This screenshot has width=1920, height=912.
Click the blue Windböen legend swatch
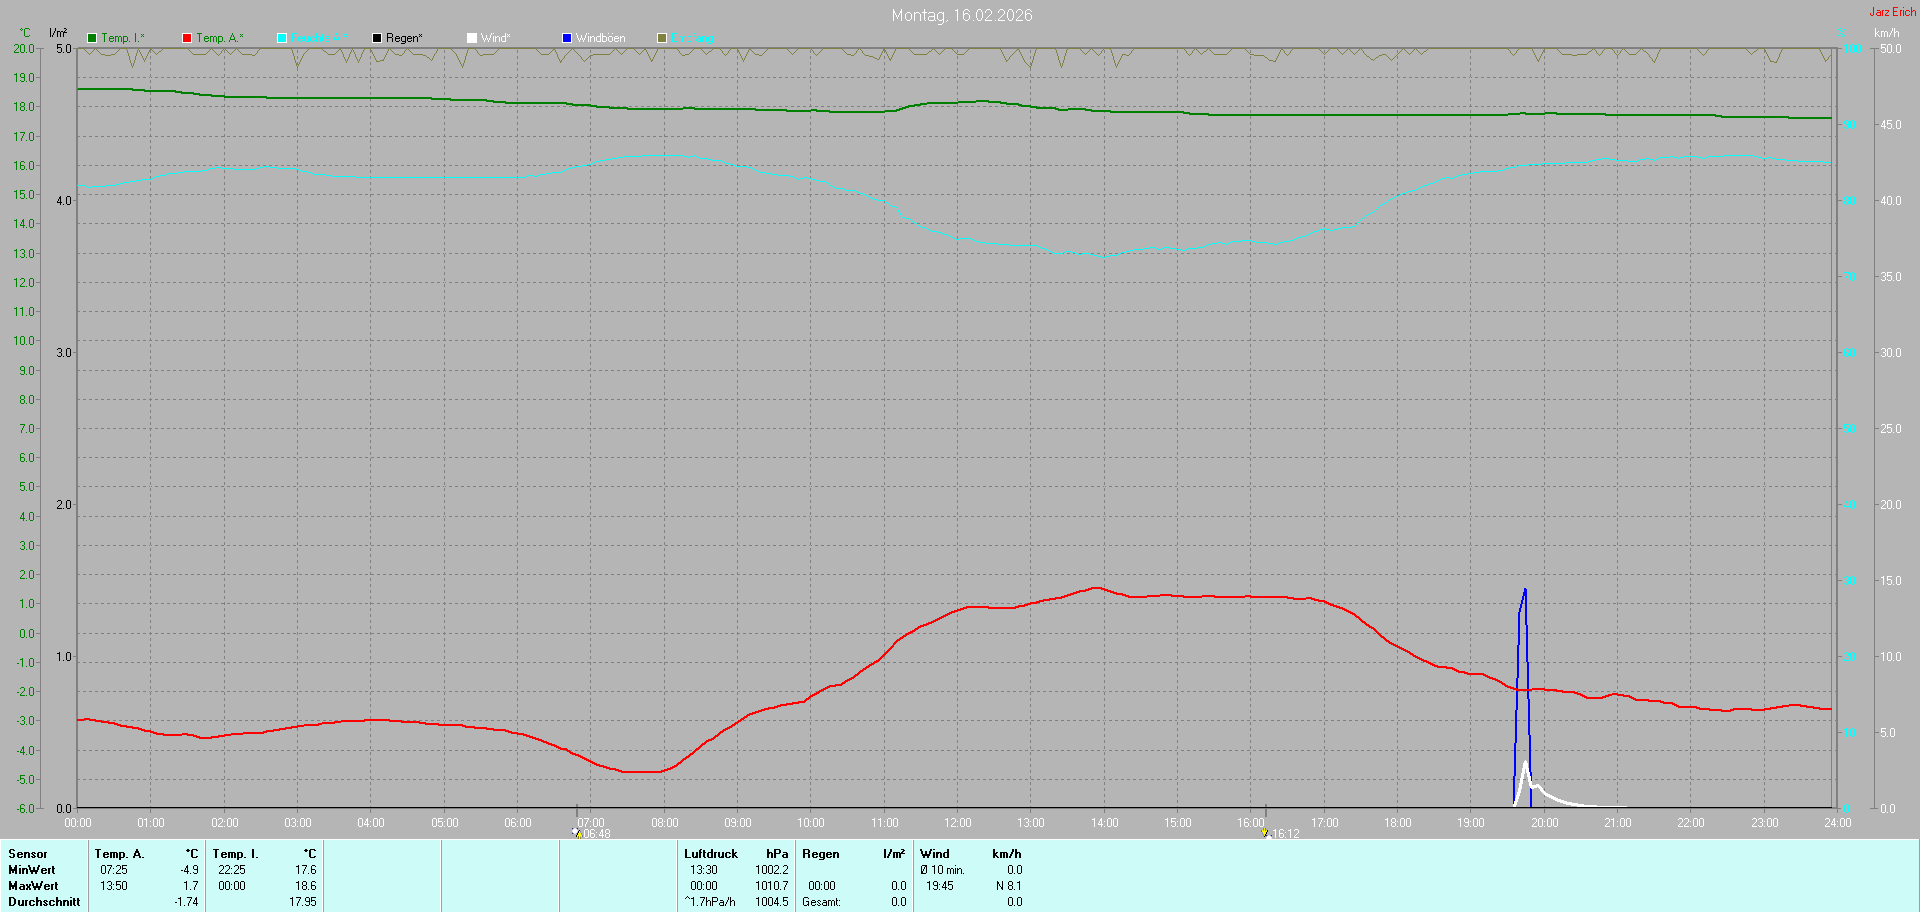[567, 38]
